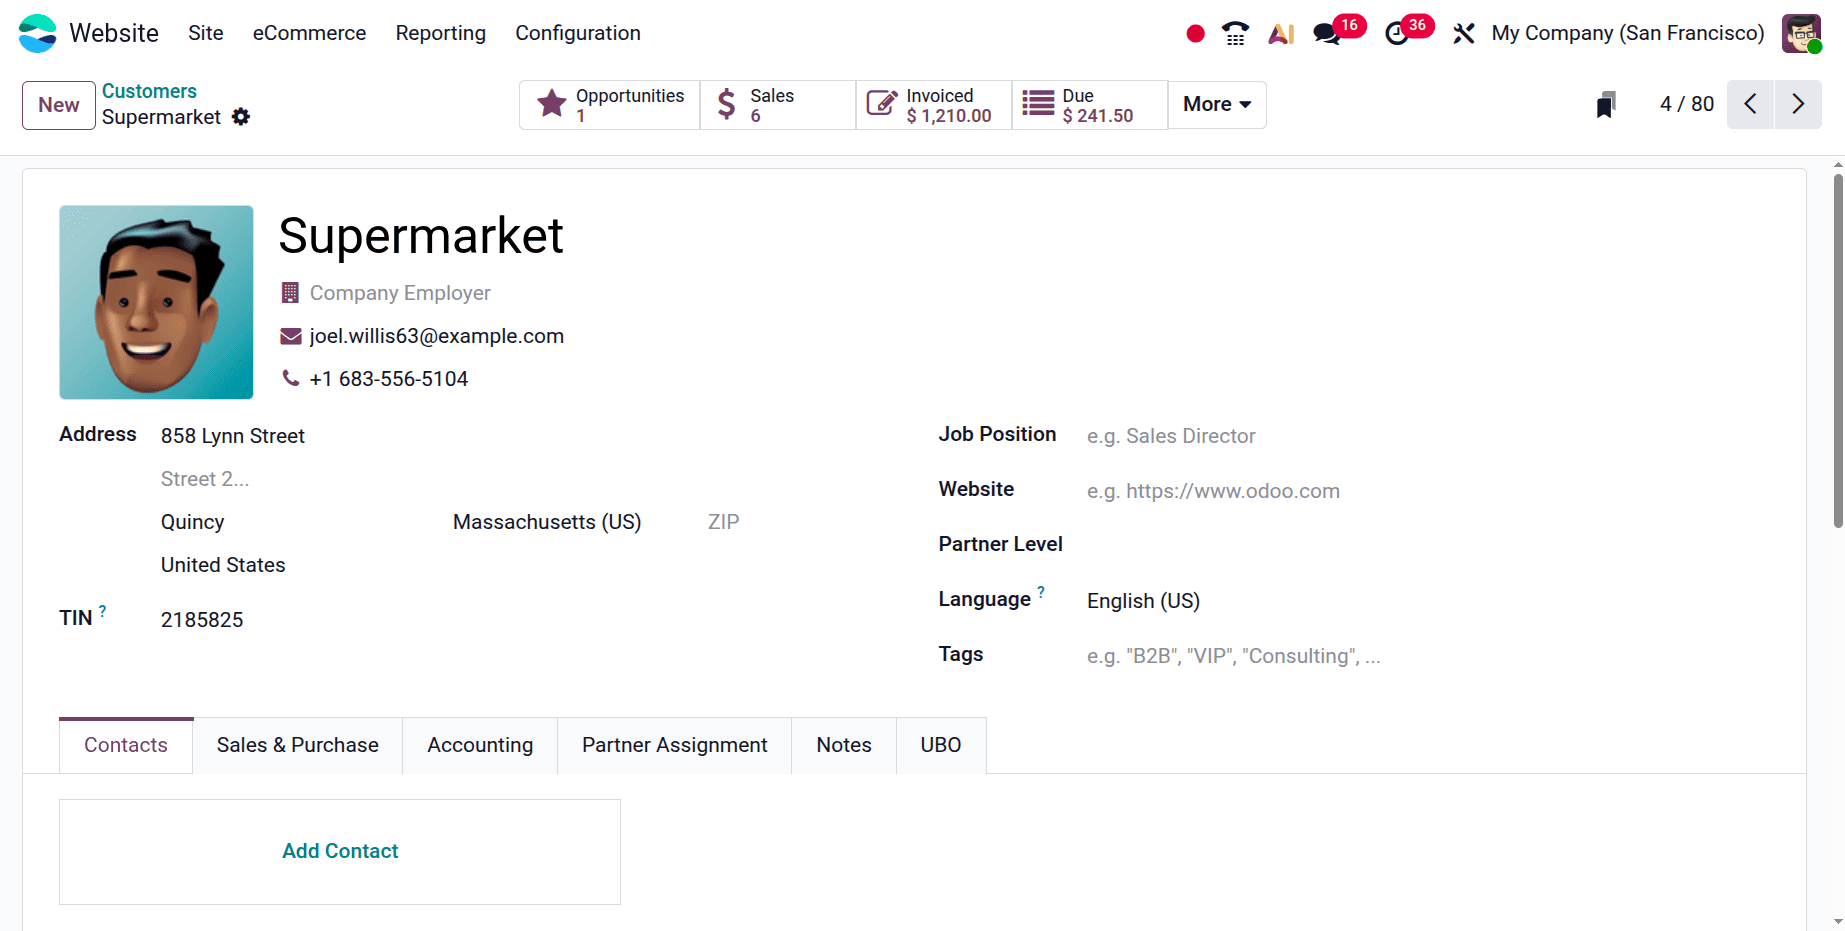
Task: Open the developer tools wrench icon
Action: pos(1464,34)
